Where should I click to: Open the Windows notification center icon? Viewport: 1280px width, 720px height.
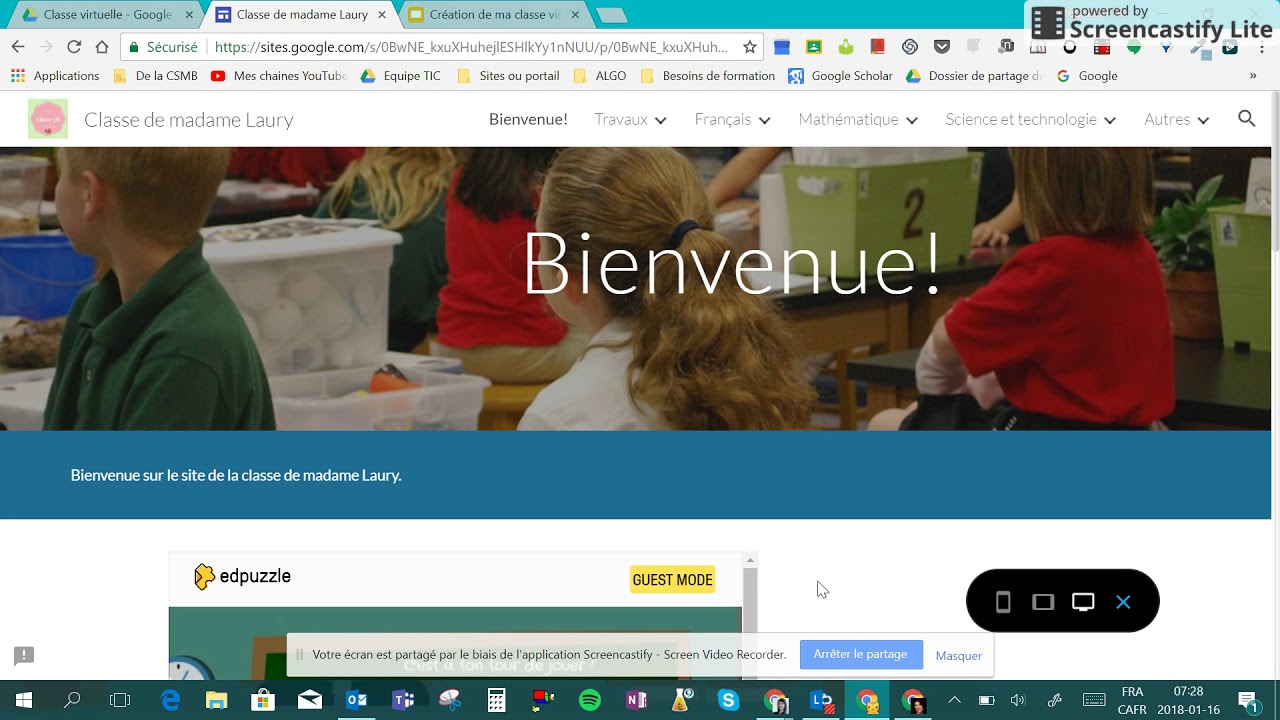[1247, 700]
